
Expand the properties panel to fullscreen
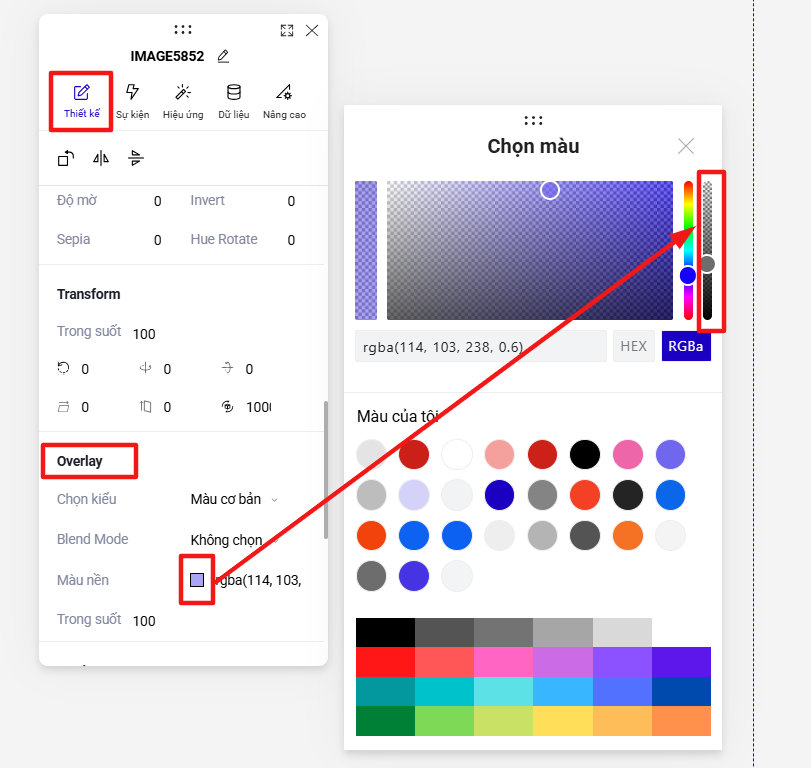tap(287, 31)
